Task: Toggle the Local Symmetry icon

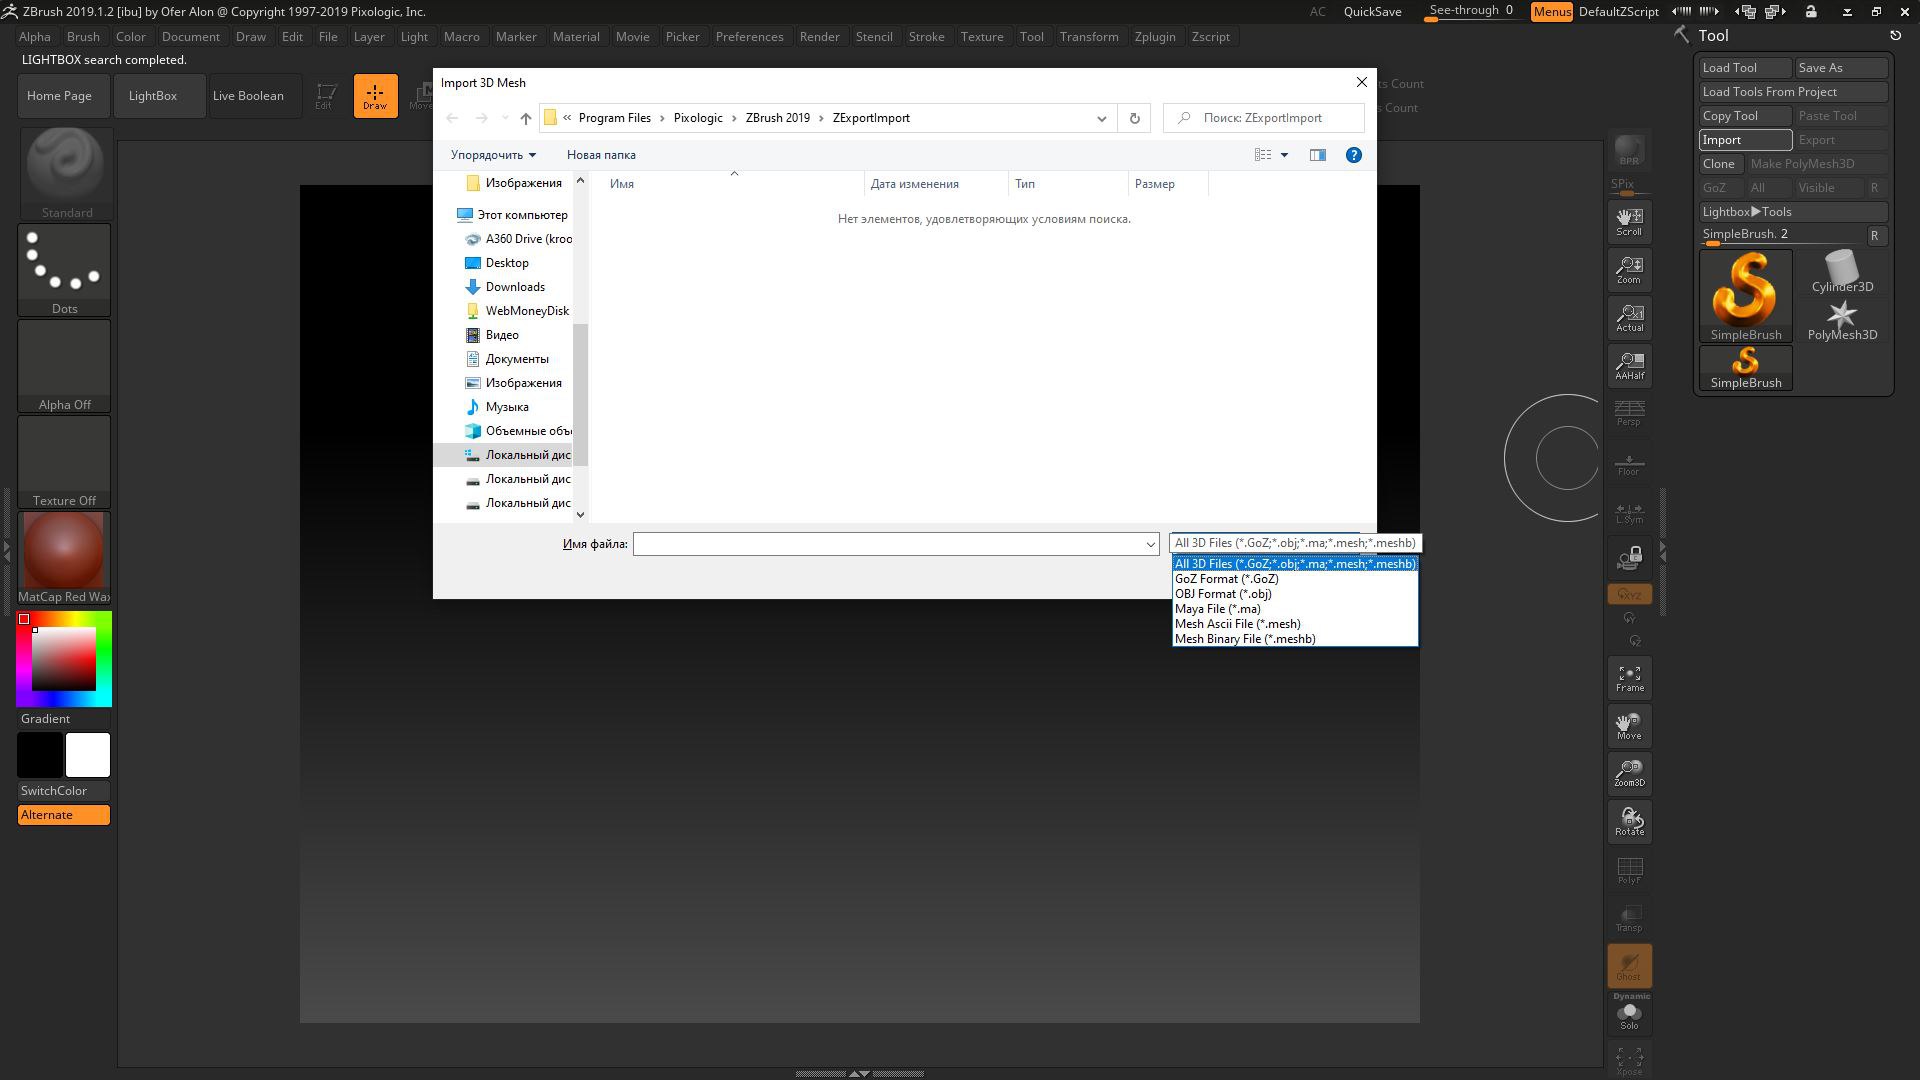Action: click(1629, 514)
